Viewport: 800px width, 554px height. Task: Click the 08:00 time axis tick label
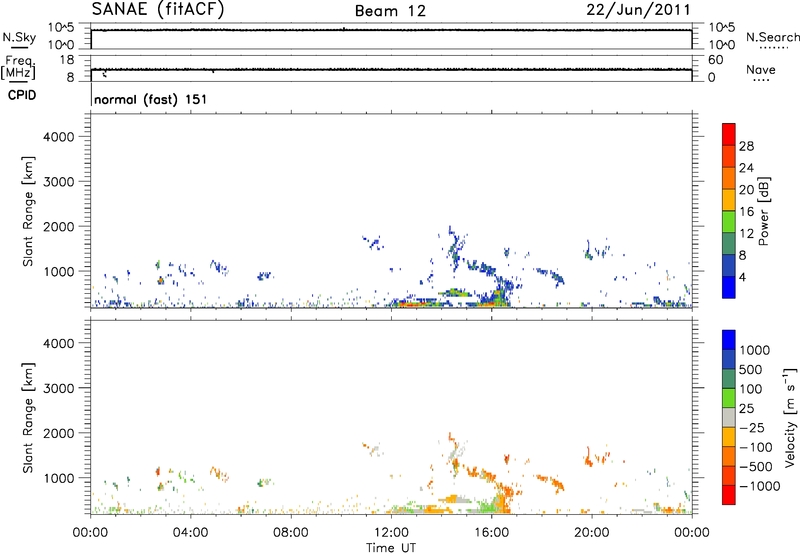click(x=291, y=533)
